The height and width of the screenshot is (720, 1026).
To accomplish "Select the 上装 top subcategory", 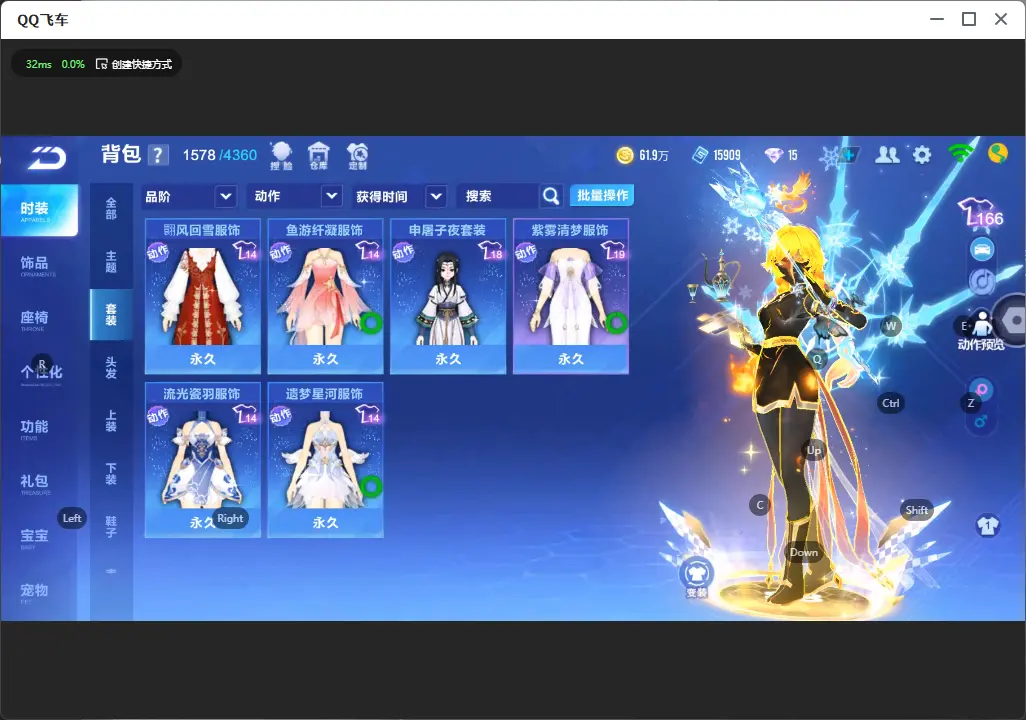I will [111, 420].
